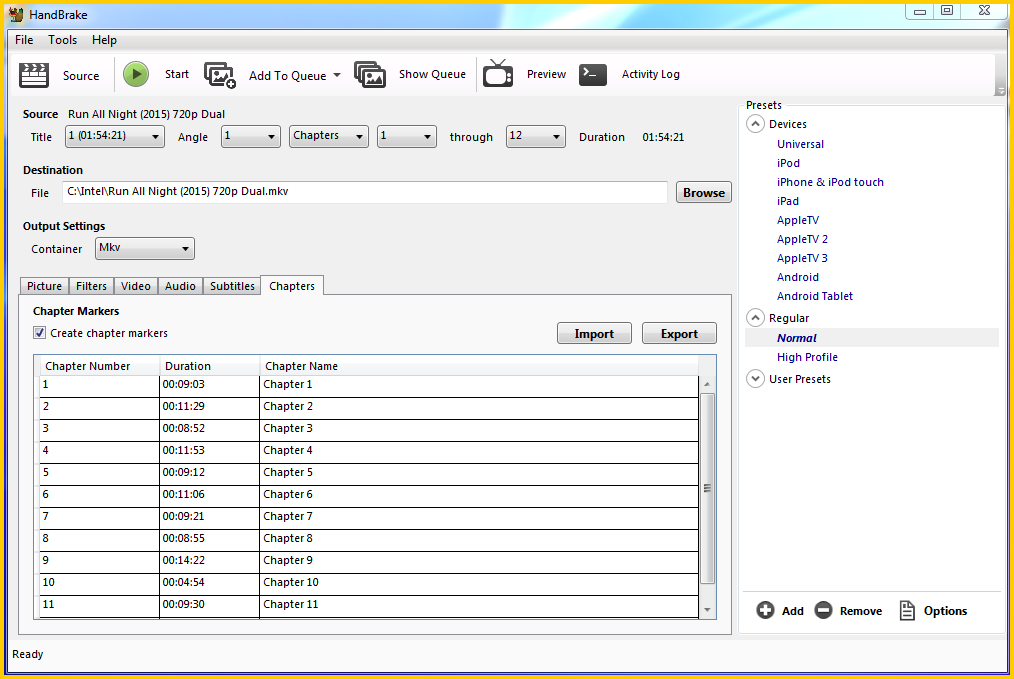
Task: Collapse the Devices presets group
Action: 755,124
